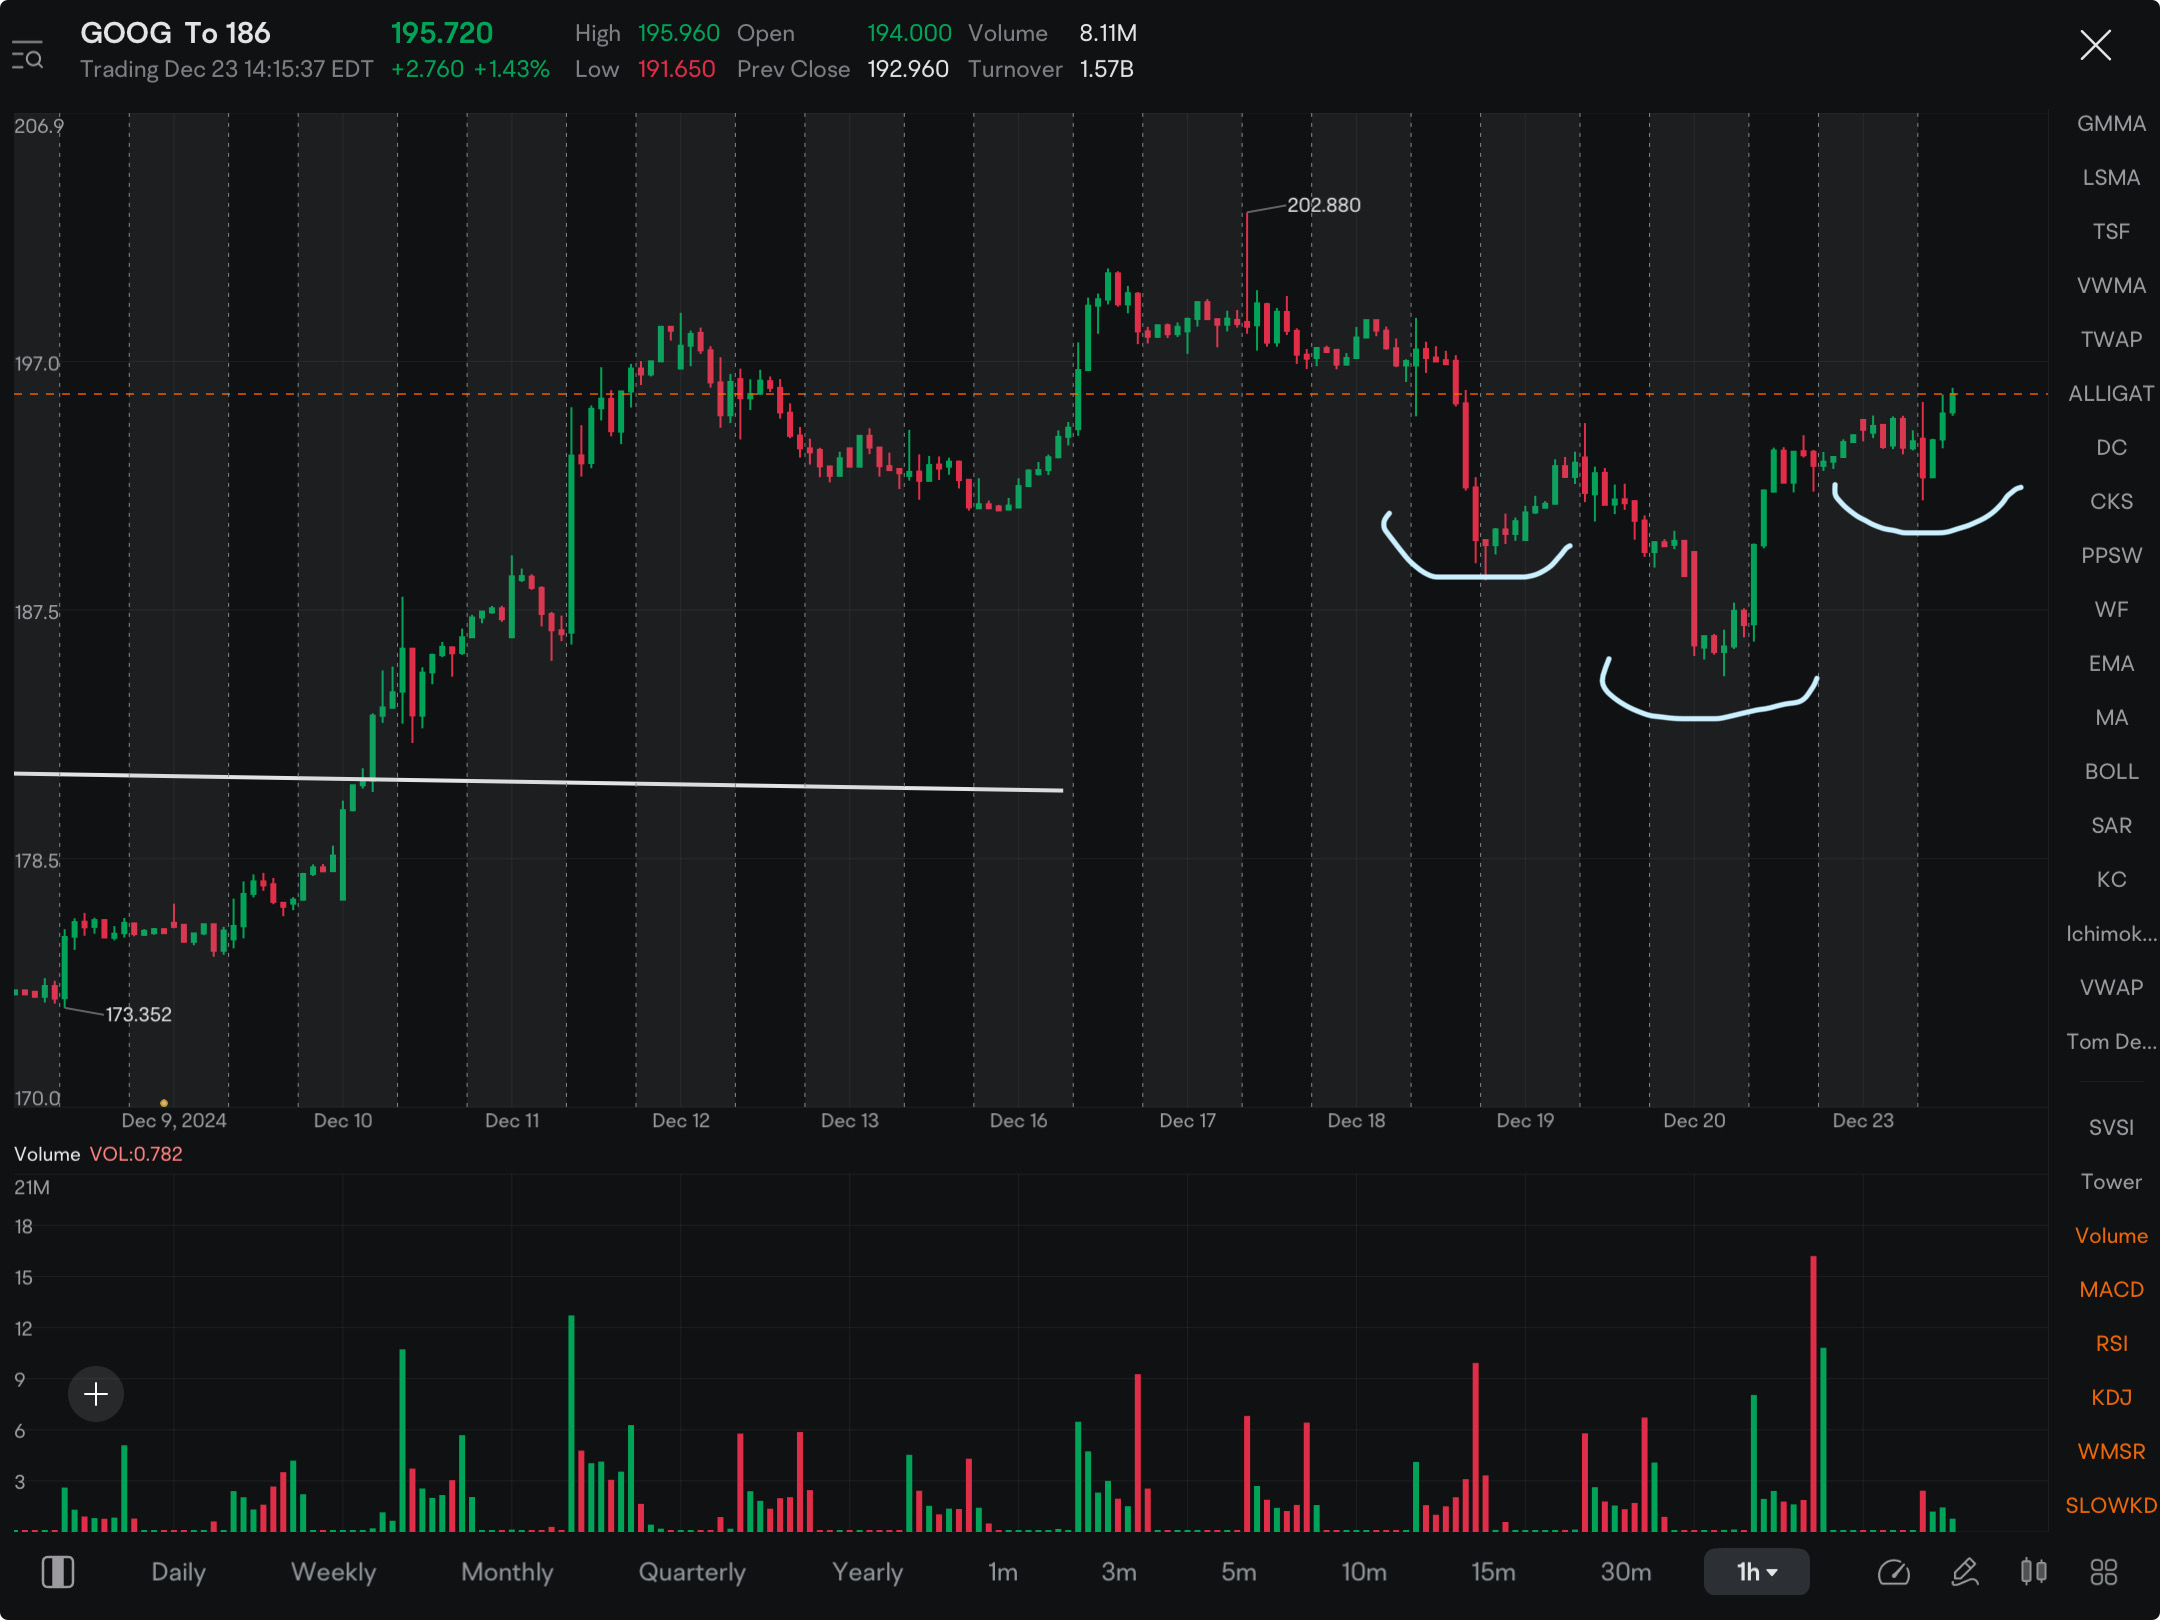Click the 202.880 high price label

tap(1323, 205)
